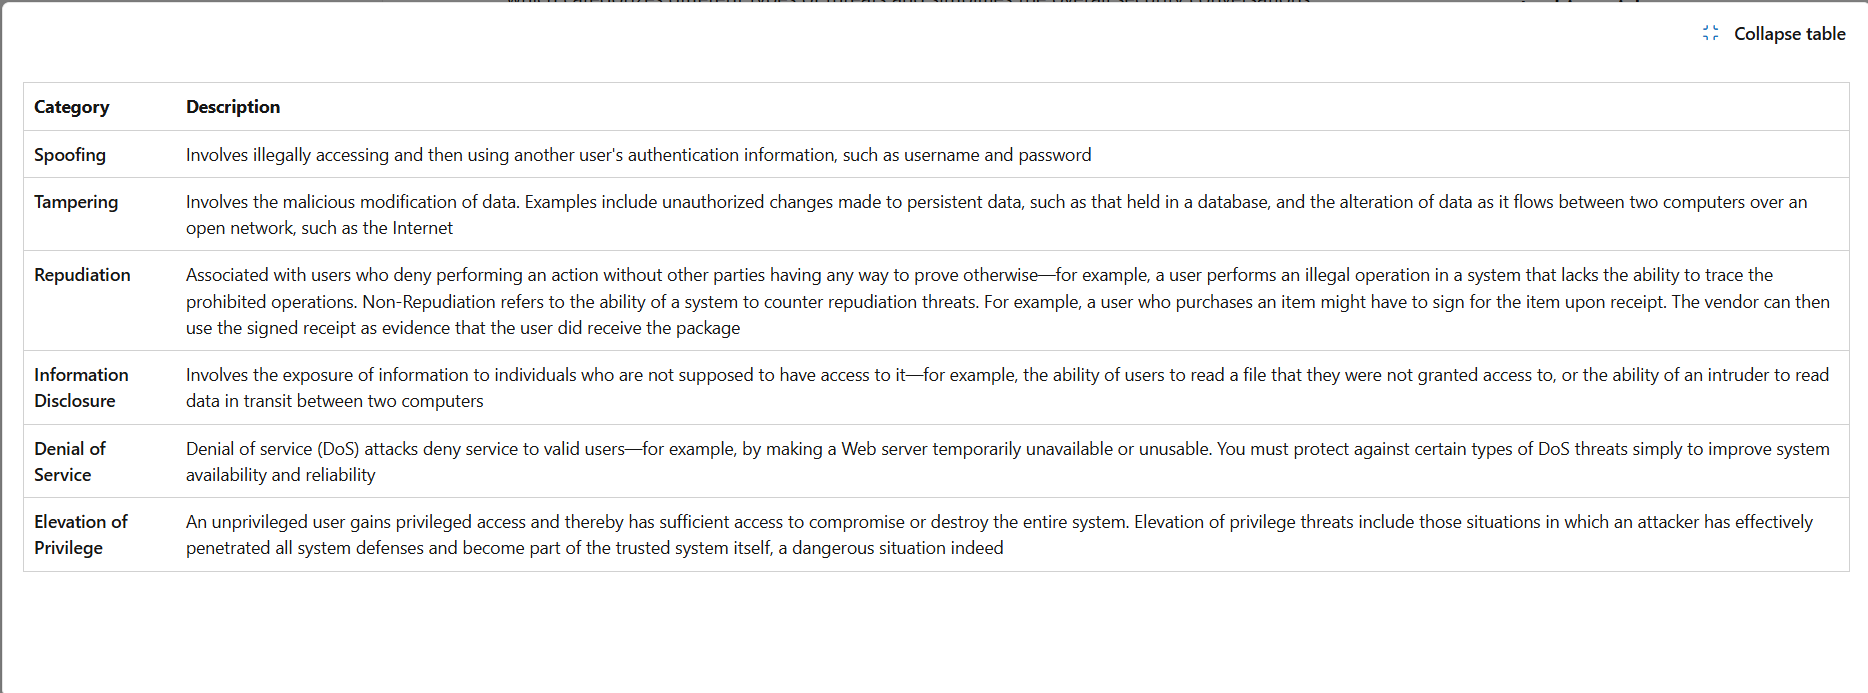The image size is (1868, 693).
Task: Click the Tampering category cell
Action: [x=76, y=201]
